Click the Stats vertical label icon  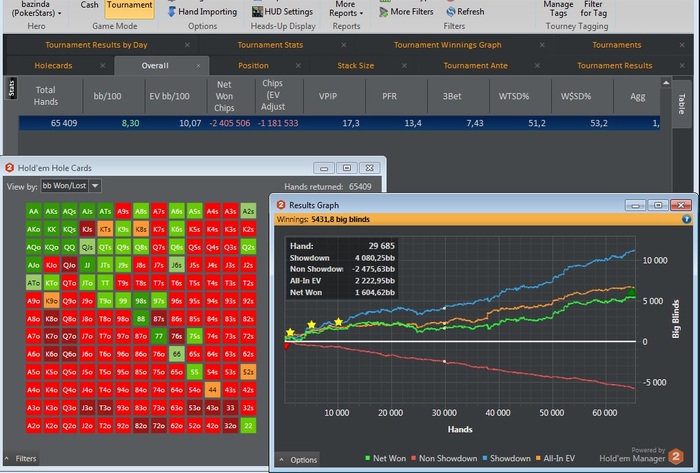pyautogui.click(x=12, y=88)
